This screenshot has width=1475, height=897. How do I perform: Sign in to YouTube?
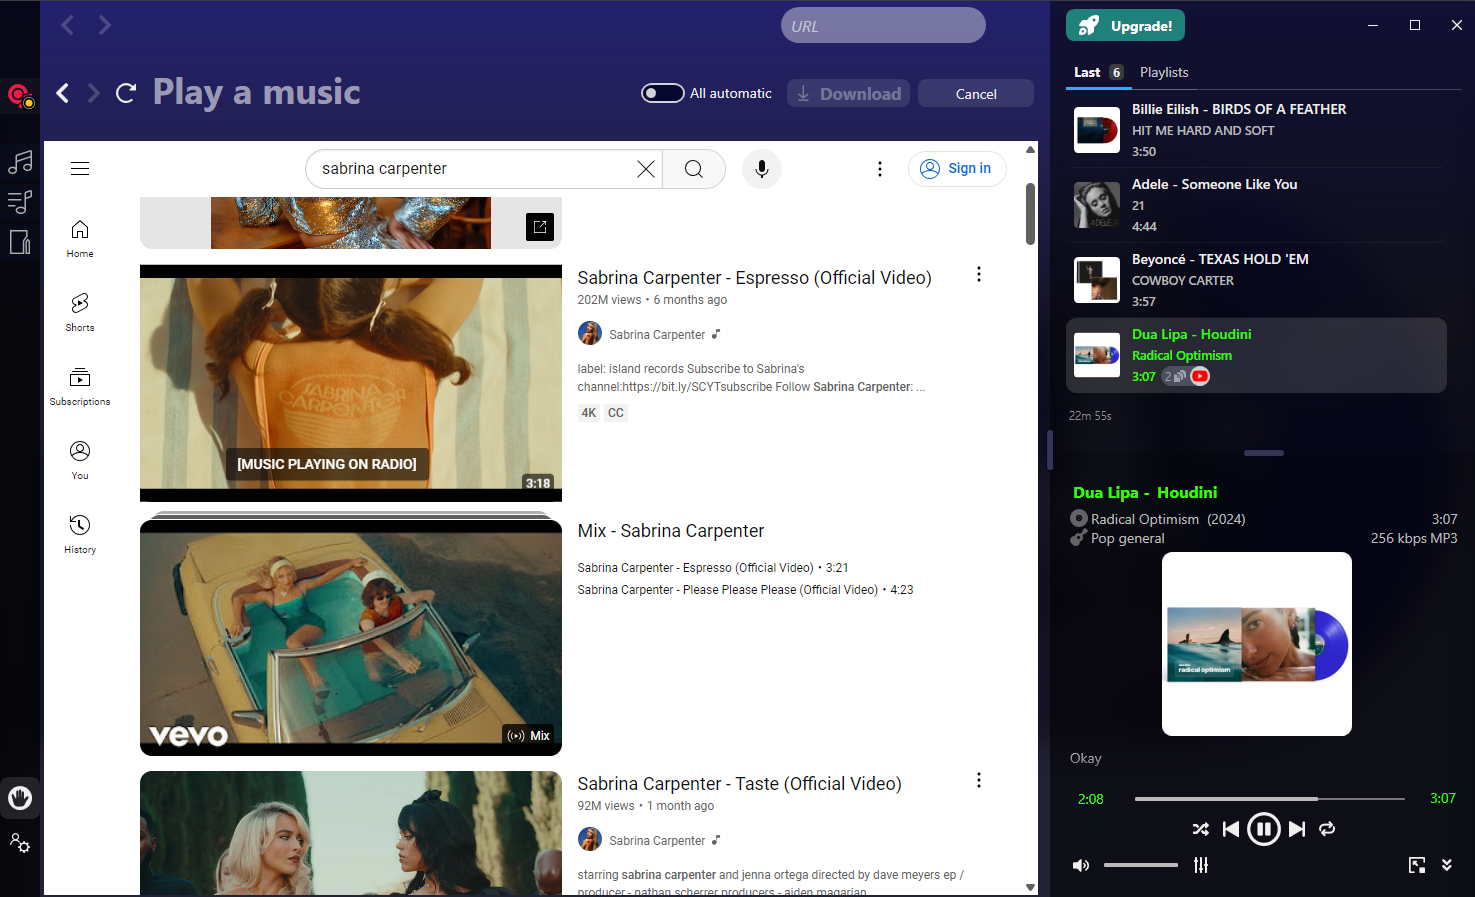(x=957, y=169)
